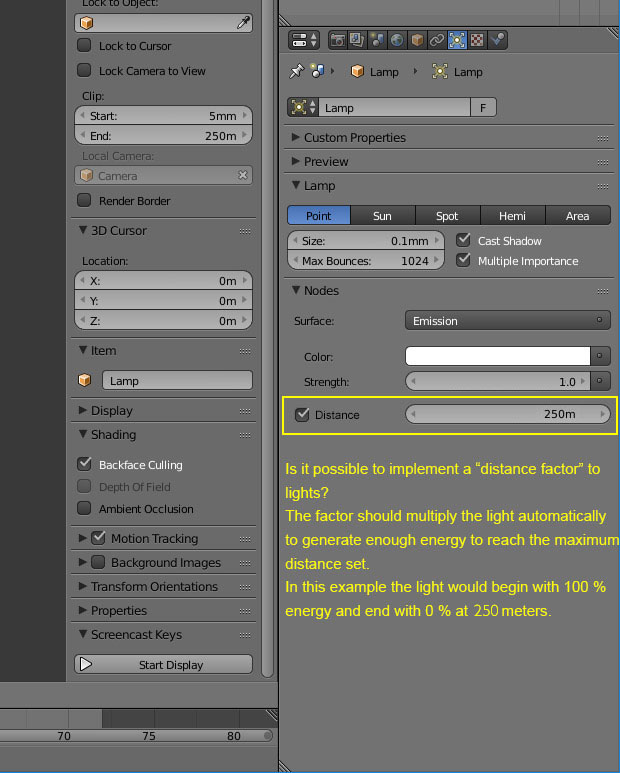This screenshot has width=620, height=773.
Task: Click the Lamp data breadcrumb icon
Action: [440, 71]
